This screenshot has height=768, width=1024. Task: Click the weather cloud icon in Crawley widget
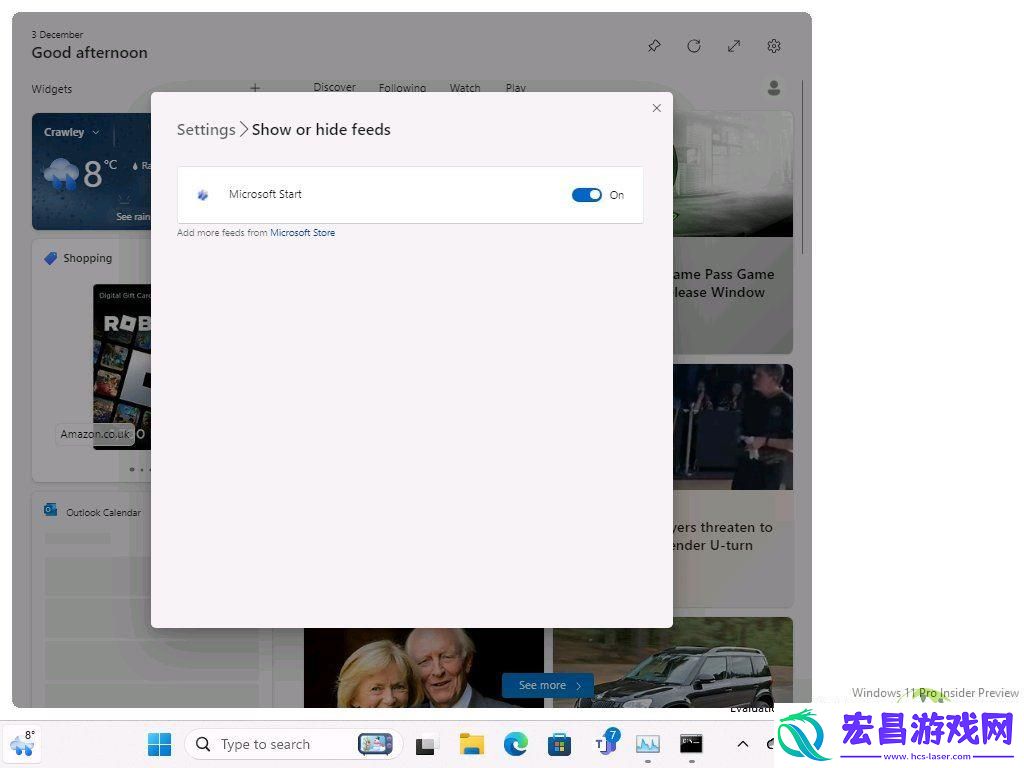click(61, 173)
